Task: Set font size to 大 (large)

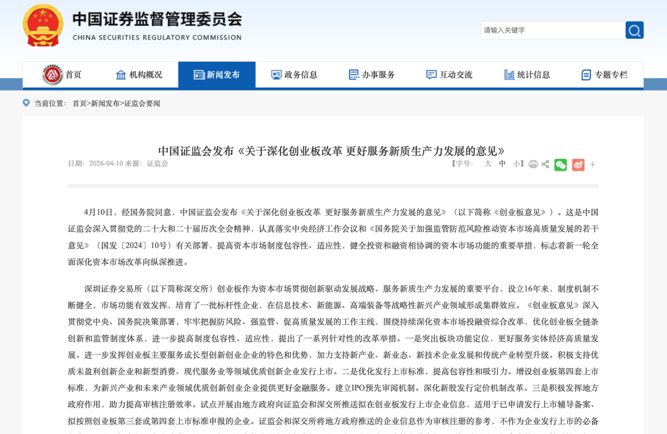Action: (488, 164)
